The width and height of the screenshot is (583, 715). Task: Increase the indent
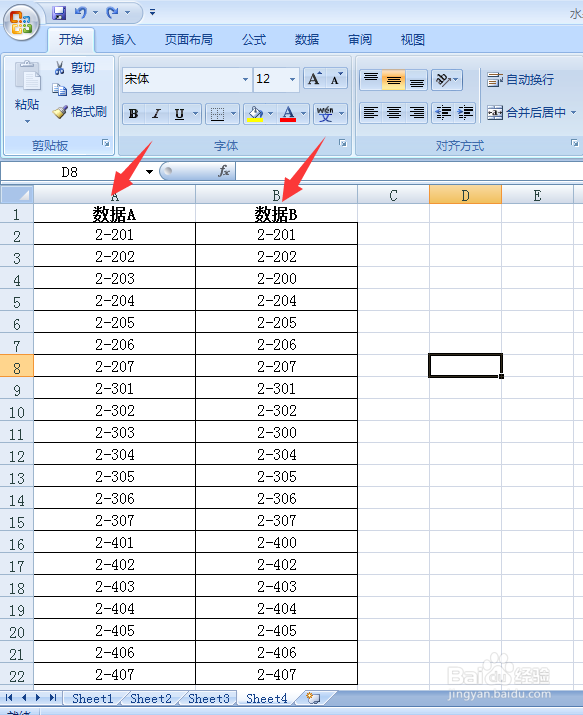[x=465, y=113]
